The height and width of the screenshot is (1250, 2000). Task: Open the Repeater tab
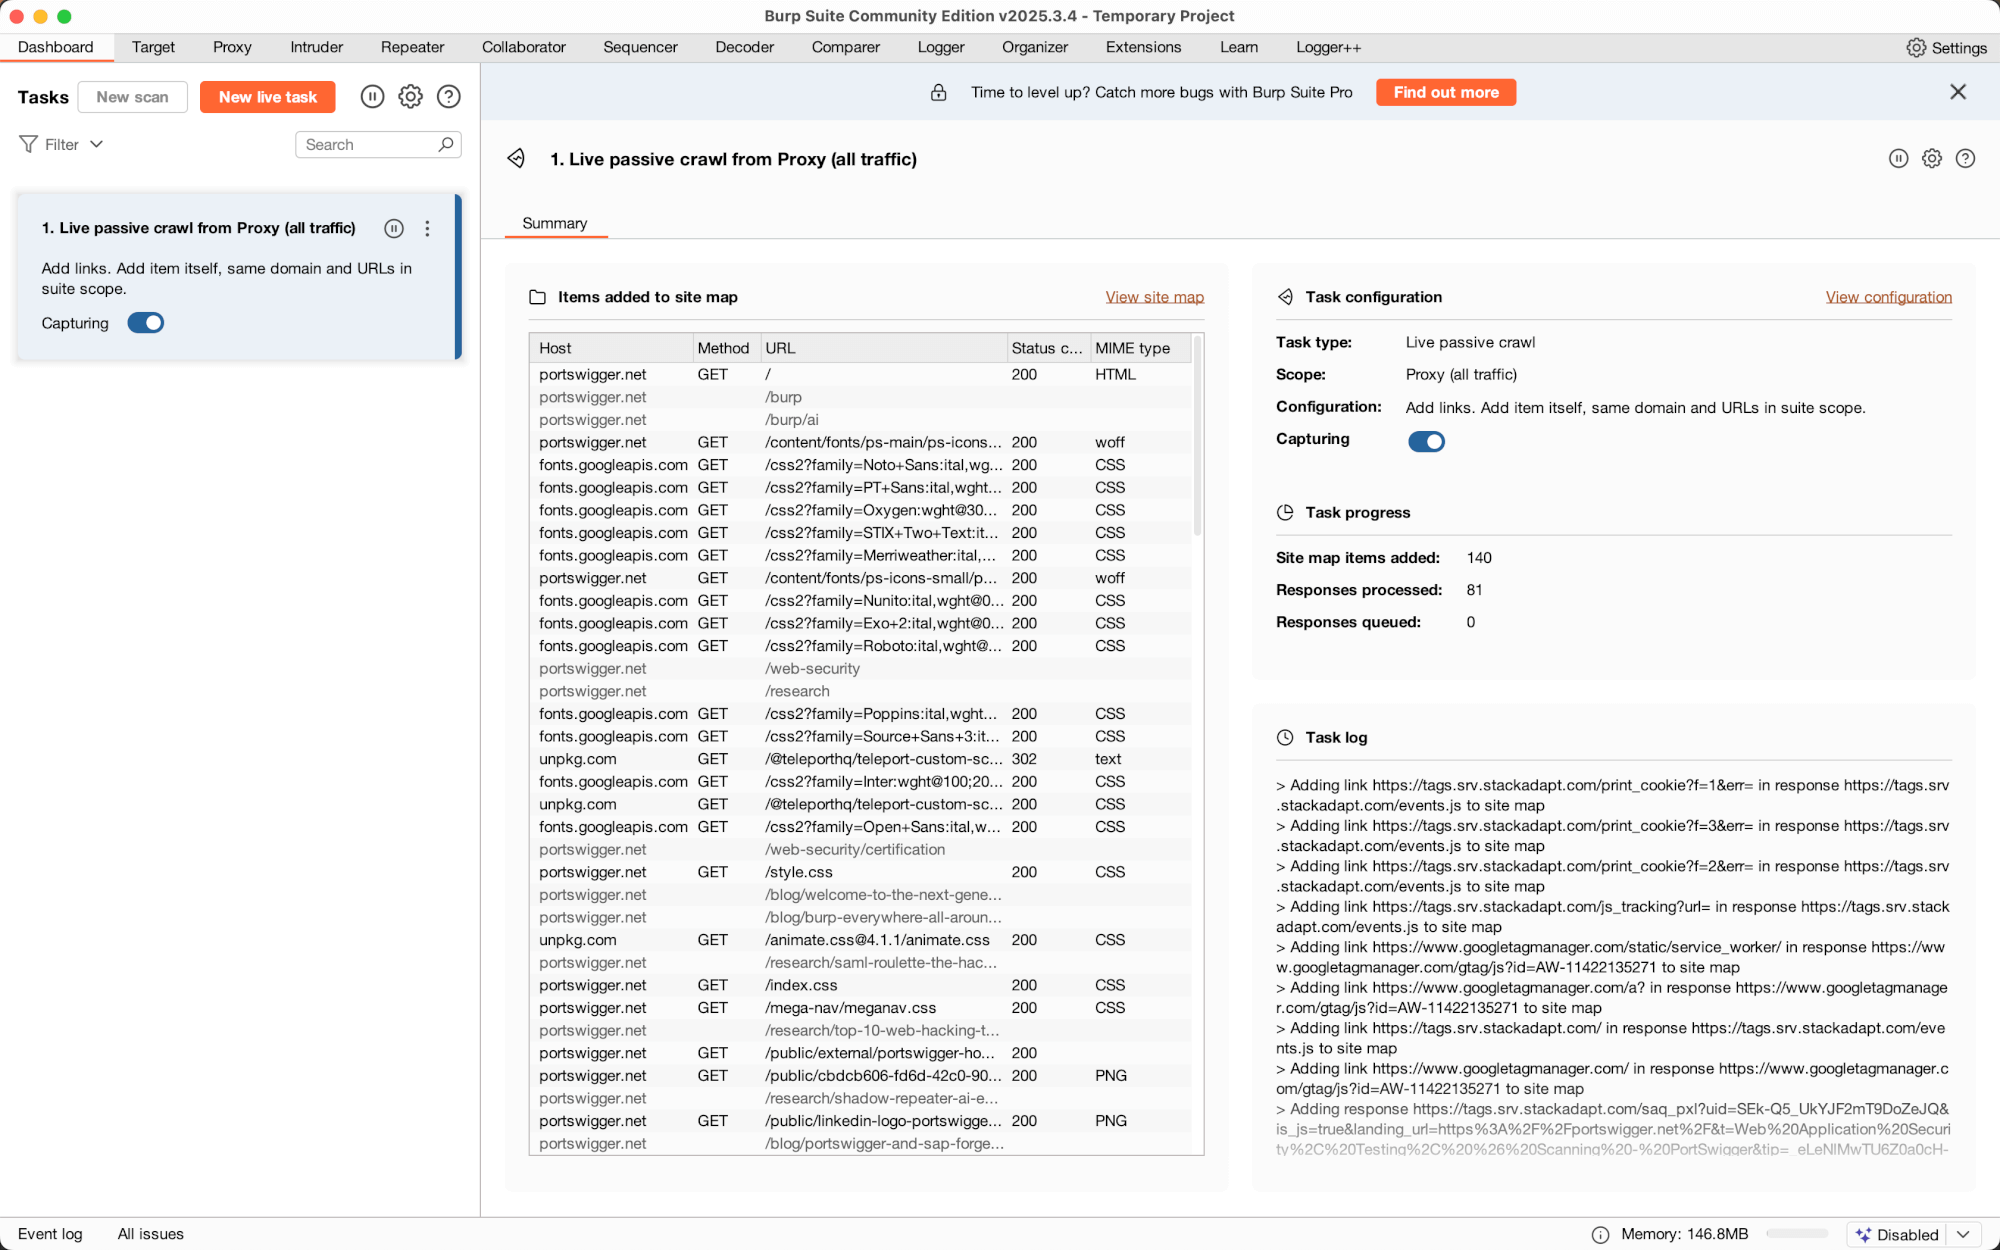412,47
